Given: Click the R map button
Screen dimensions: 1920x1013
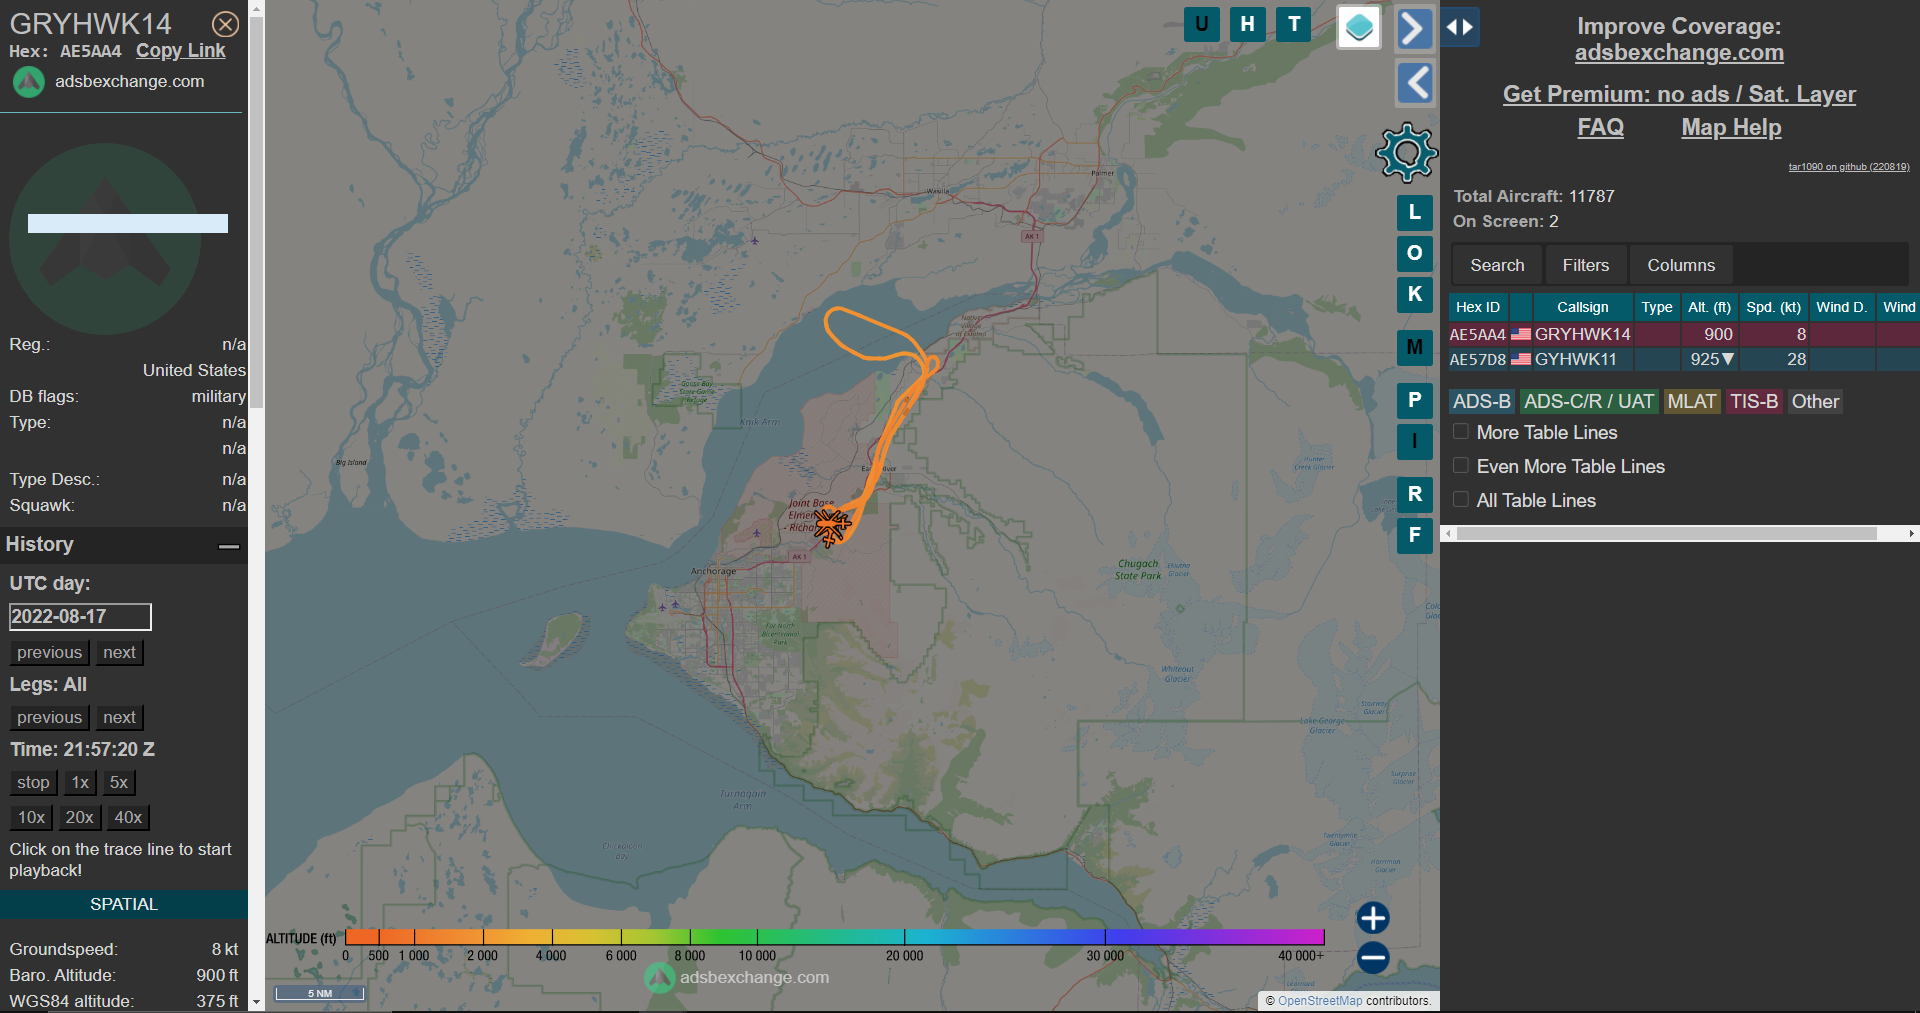Looking at the screenshot, I should click(1414, 494).
